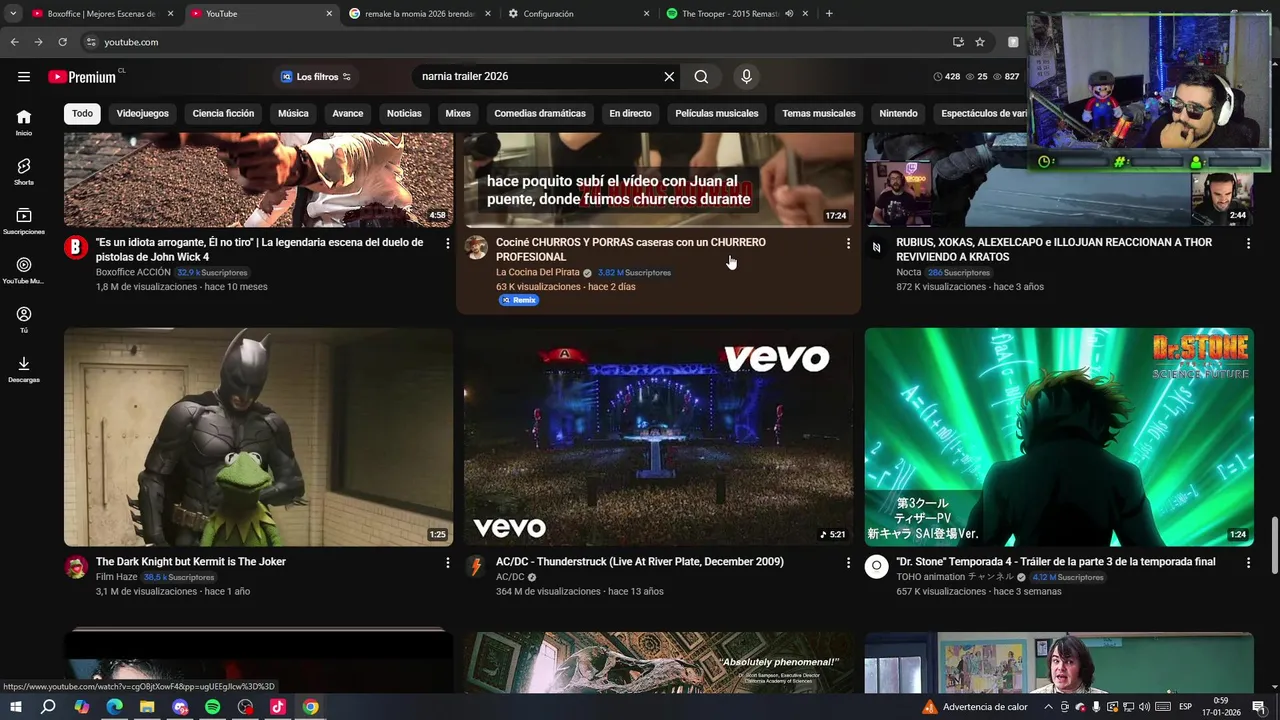Select the Temas musicales chip

click(x=819, y=113)
